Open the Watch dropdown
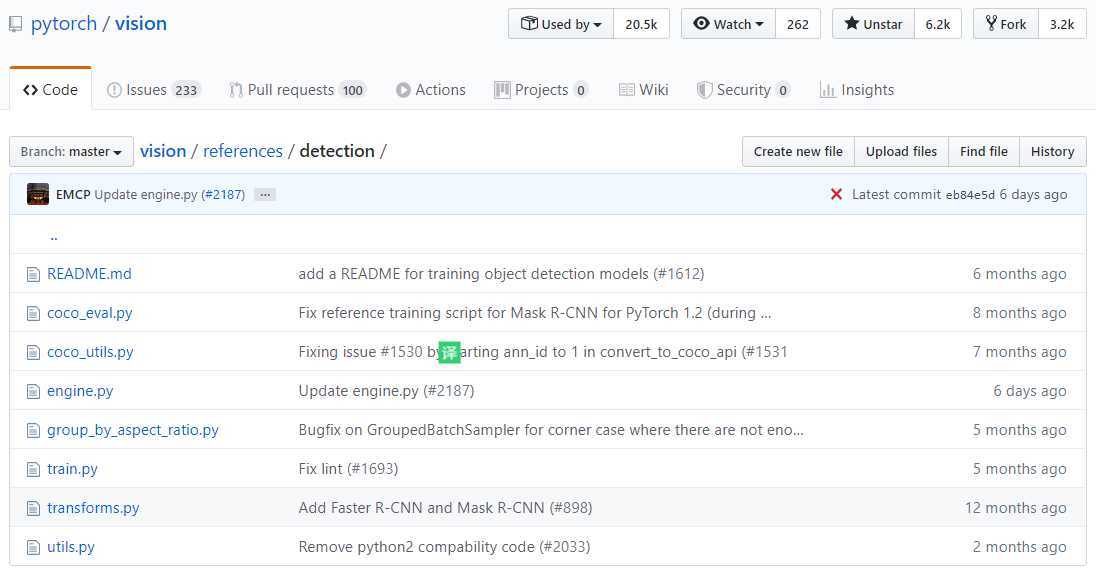 click(x=728, y=24)
